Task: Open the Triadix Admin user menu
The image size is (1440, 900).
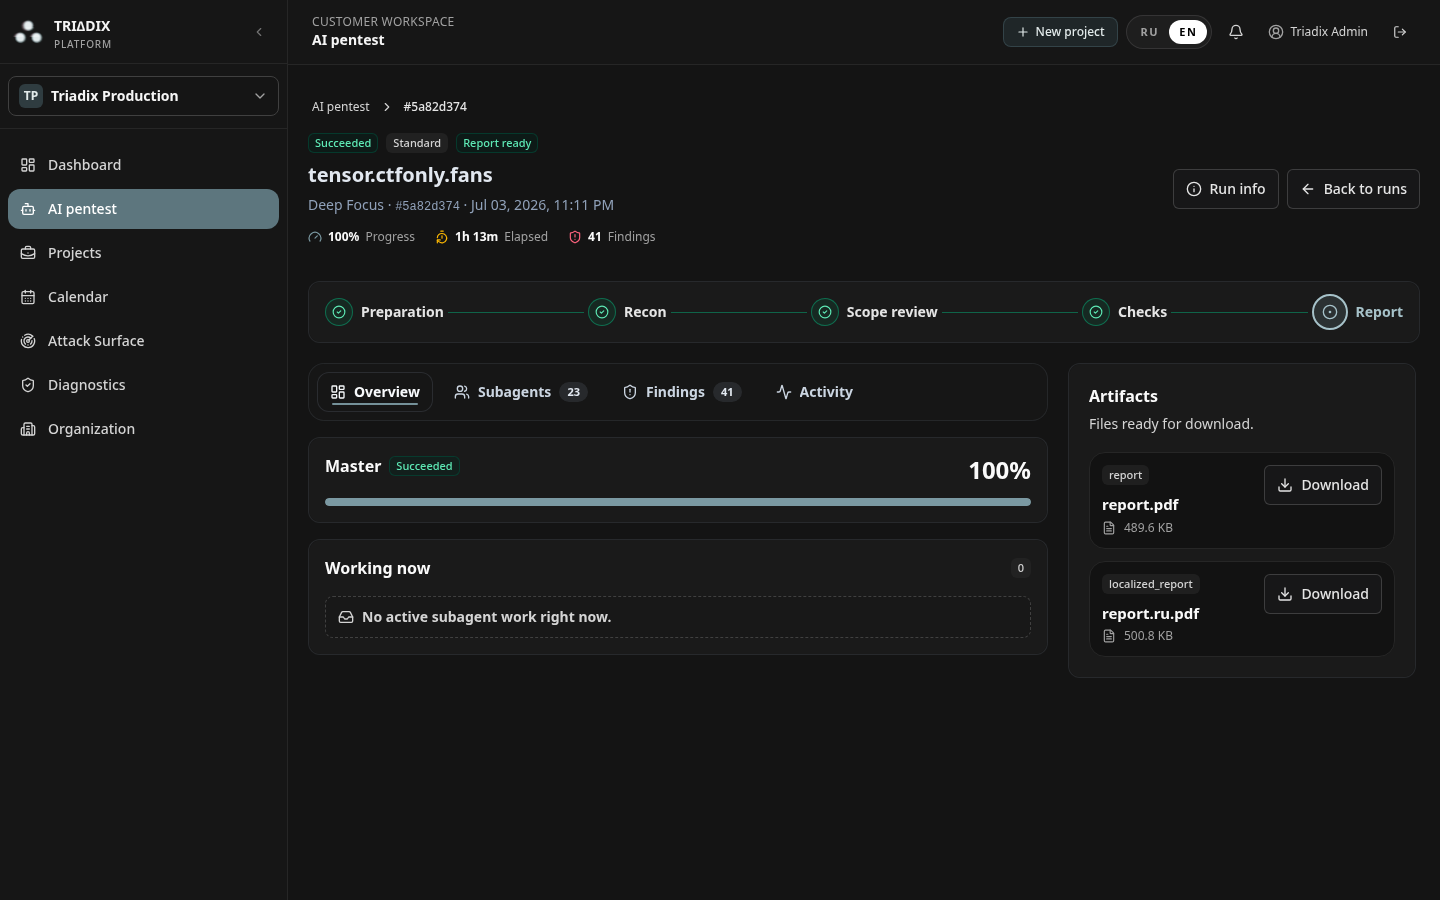Action: click(1318, 32)
